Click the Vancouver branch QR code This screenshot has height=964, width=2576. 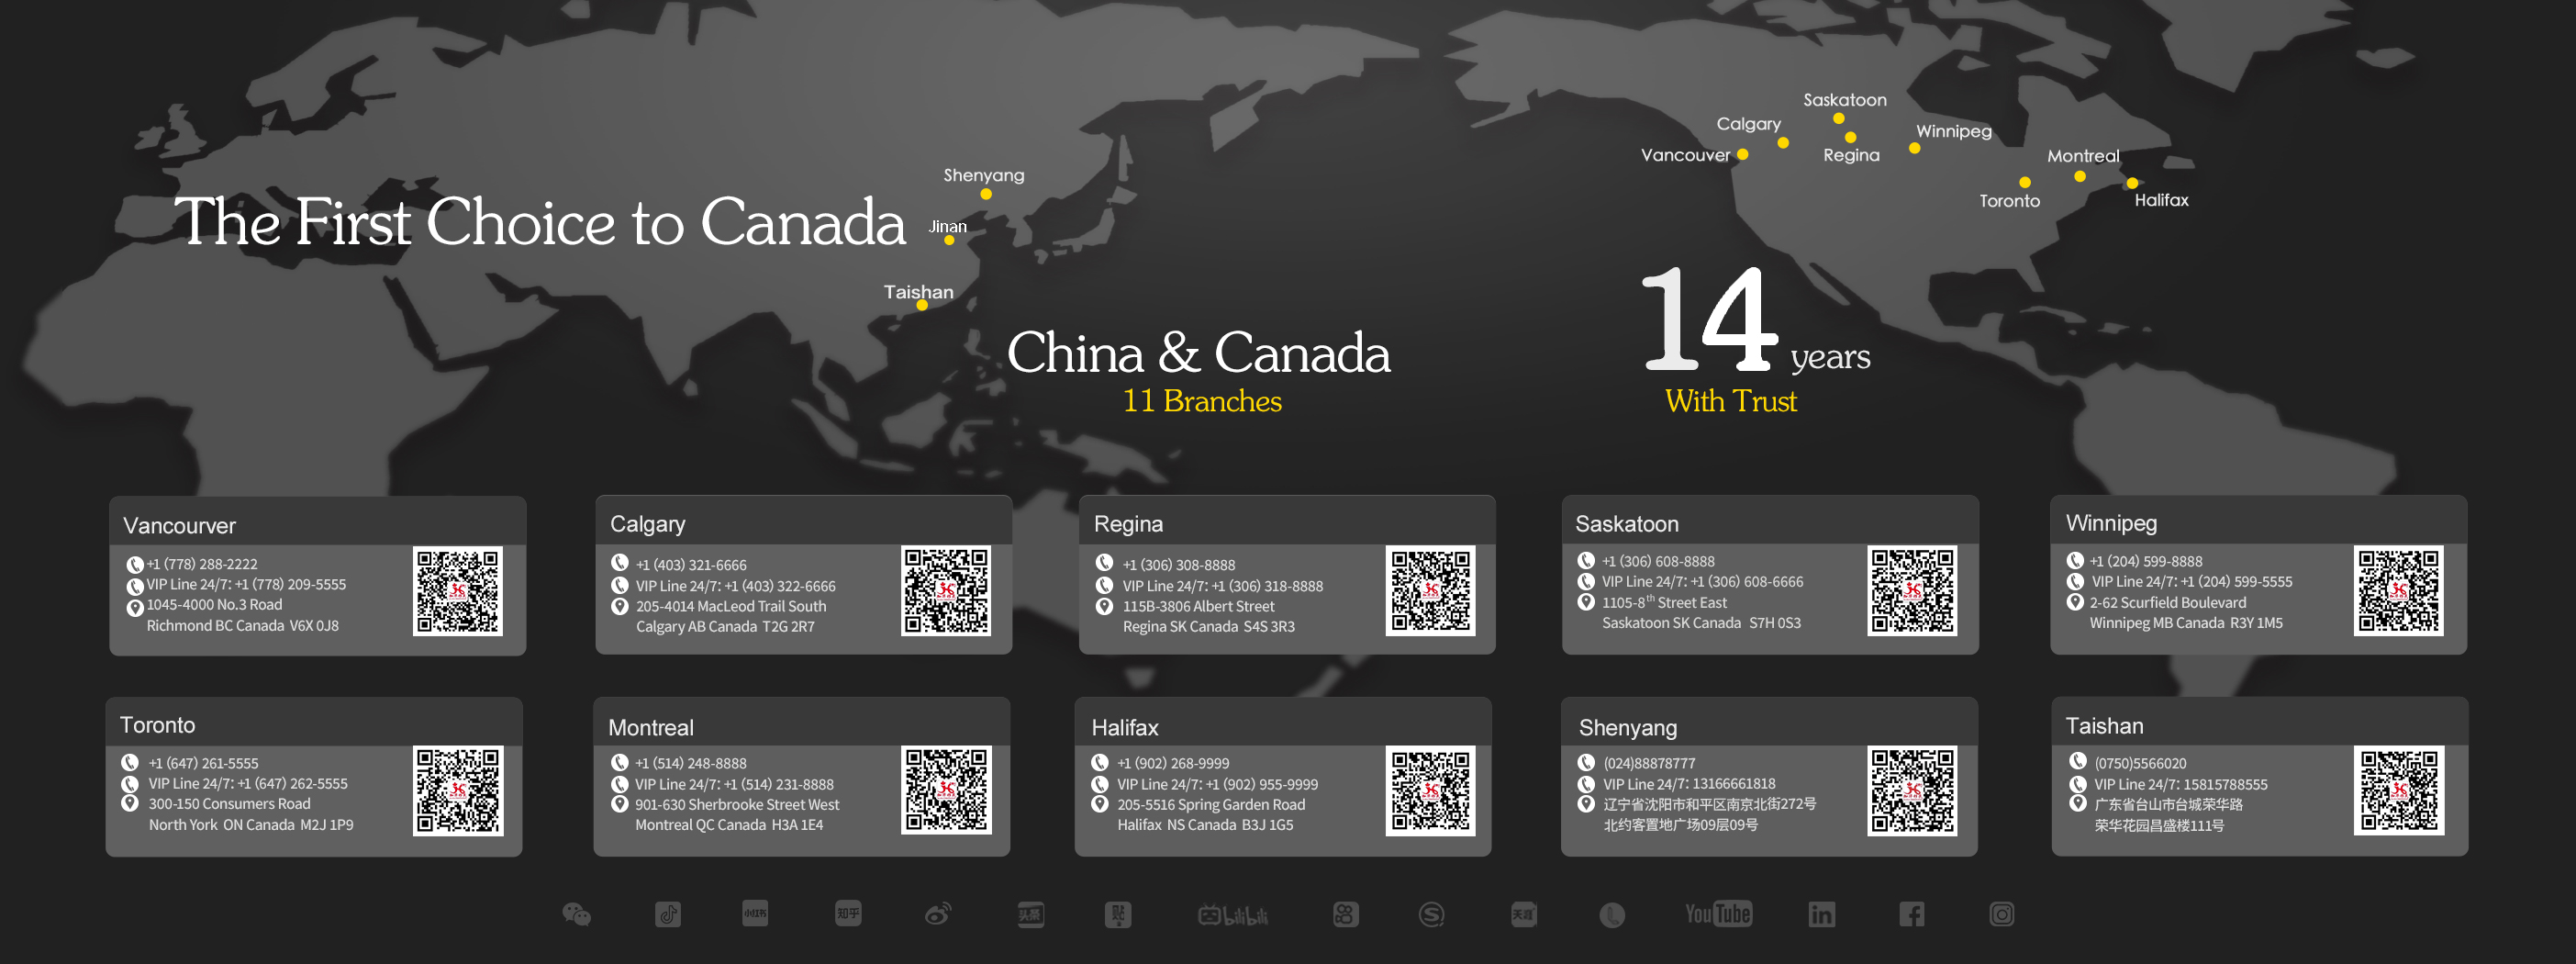pos(457,591)
